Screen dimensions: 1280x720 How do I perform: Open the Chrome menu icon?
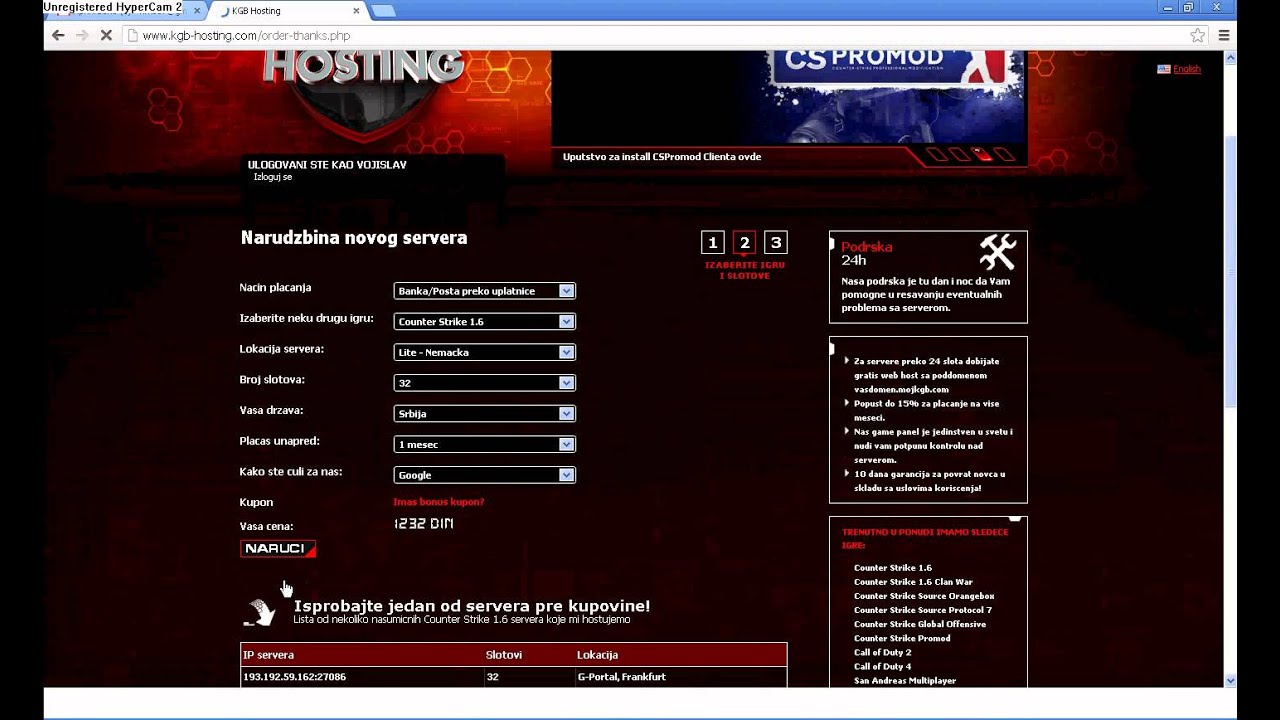(x=1223, y=35)
